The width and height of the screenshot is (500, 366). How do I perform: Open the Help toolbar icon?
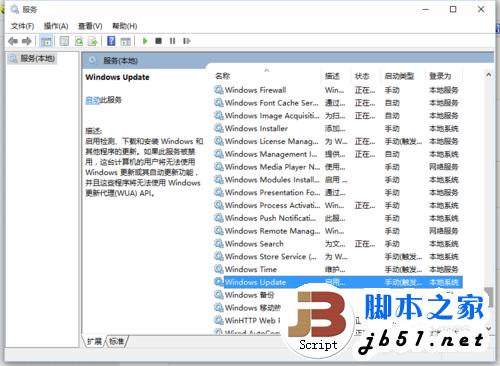pos(111,41)
